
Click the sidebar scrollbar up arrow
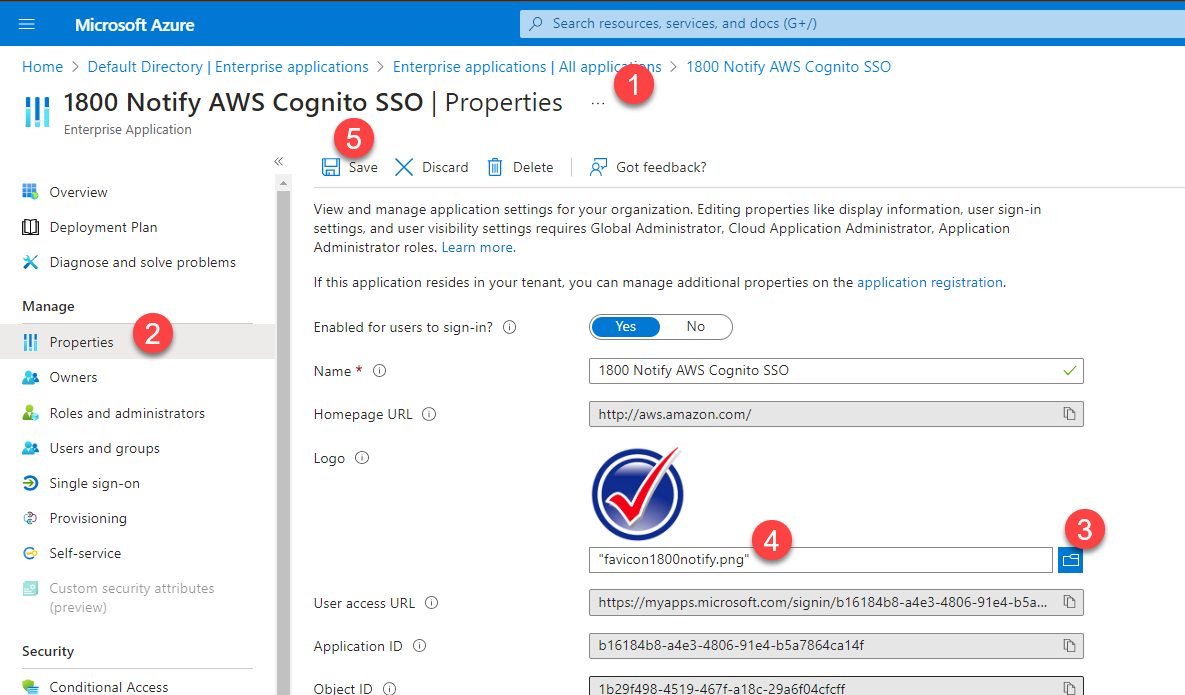point(283,184)
